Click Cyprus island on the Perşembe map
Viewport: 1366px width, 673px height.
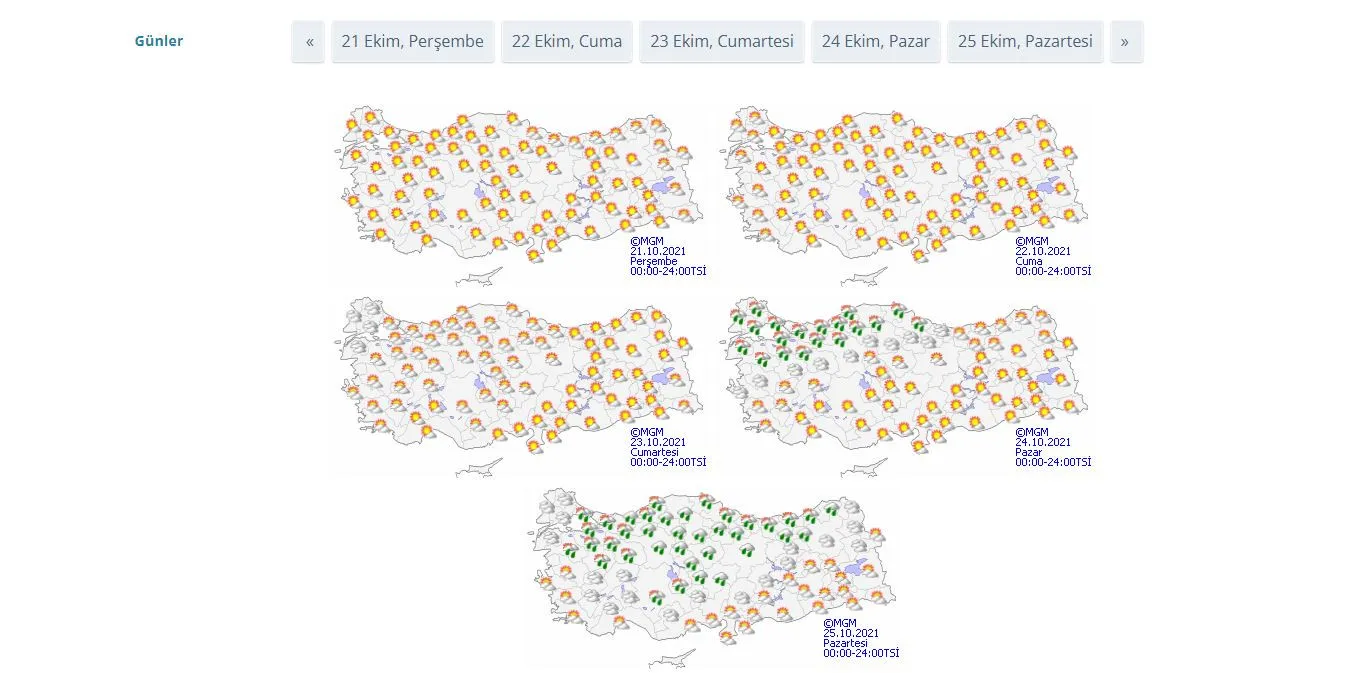point(480,277)
